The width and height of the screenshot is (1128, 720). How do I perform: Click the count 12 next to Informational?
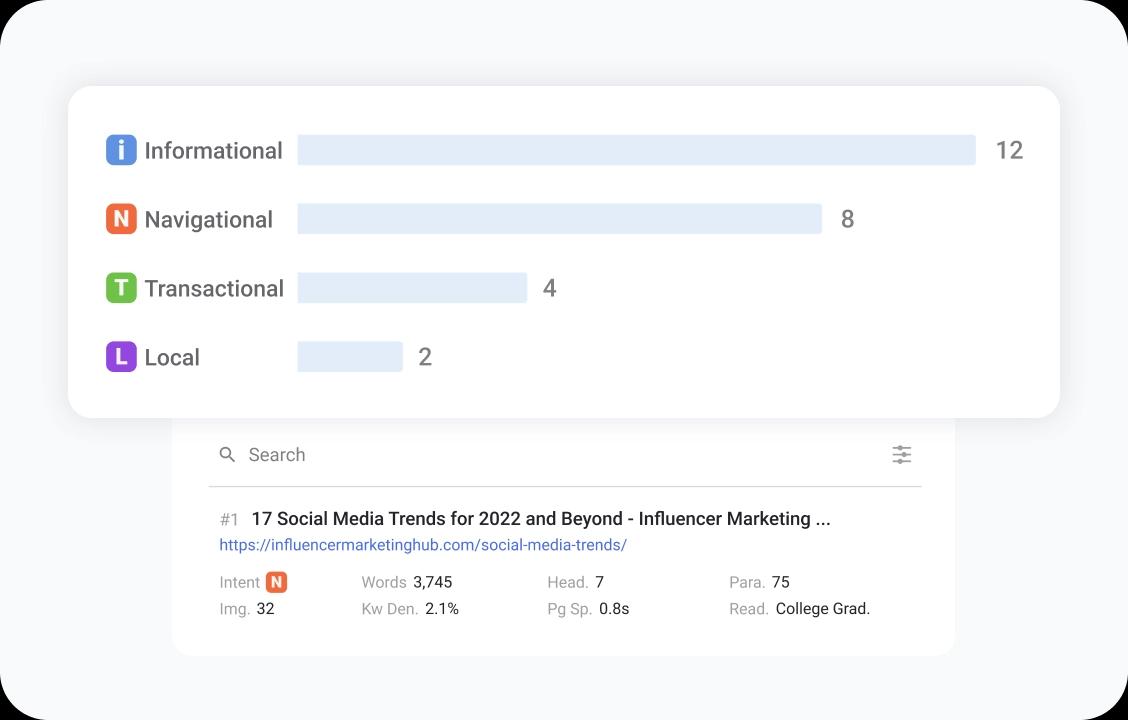click(1009, 150)
